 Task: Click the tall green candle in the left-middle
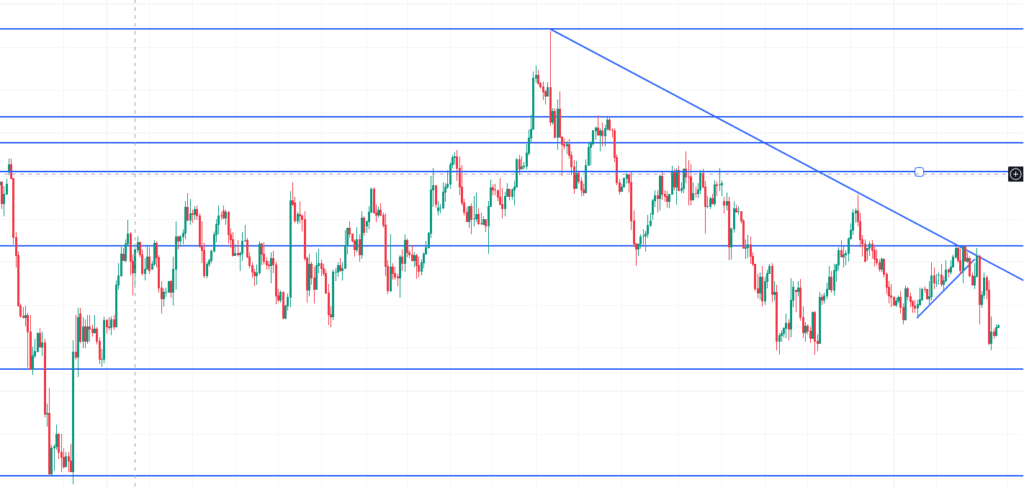291,250
